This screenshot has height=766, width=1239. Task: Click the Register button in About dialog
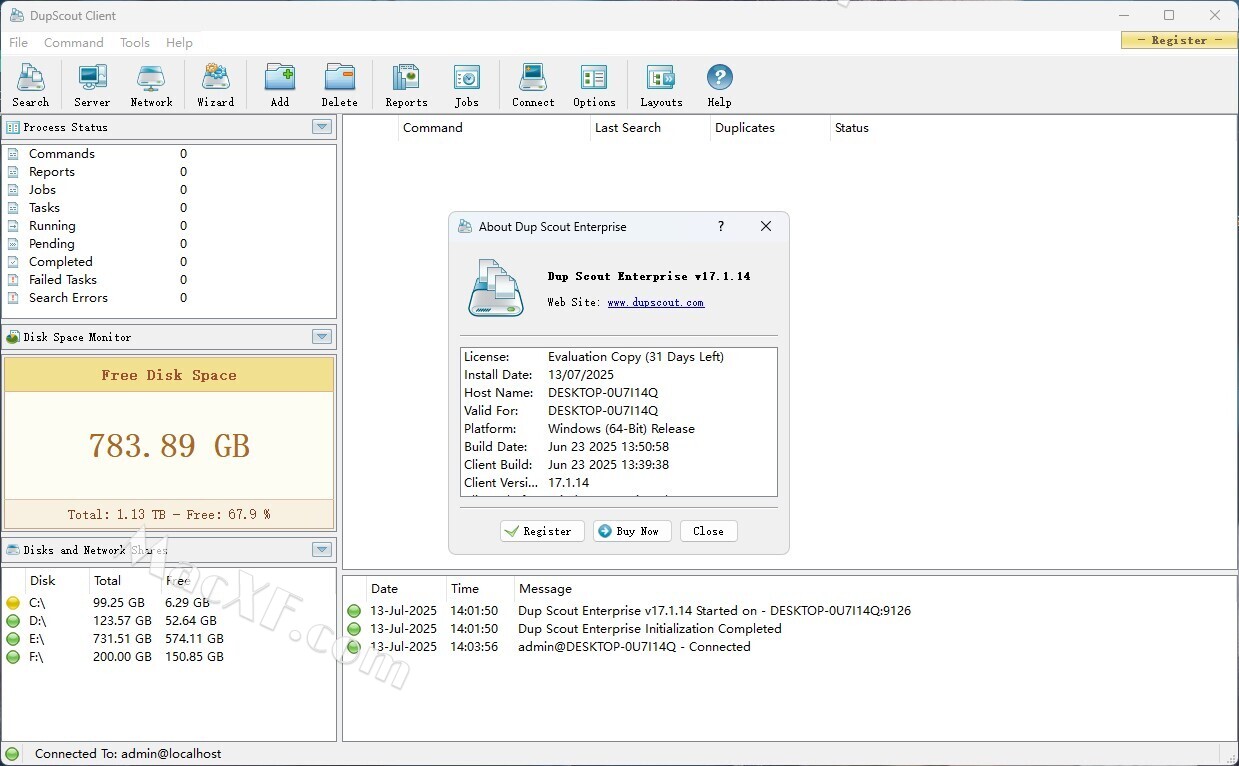coord(542,531)
